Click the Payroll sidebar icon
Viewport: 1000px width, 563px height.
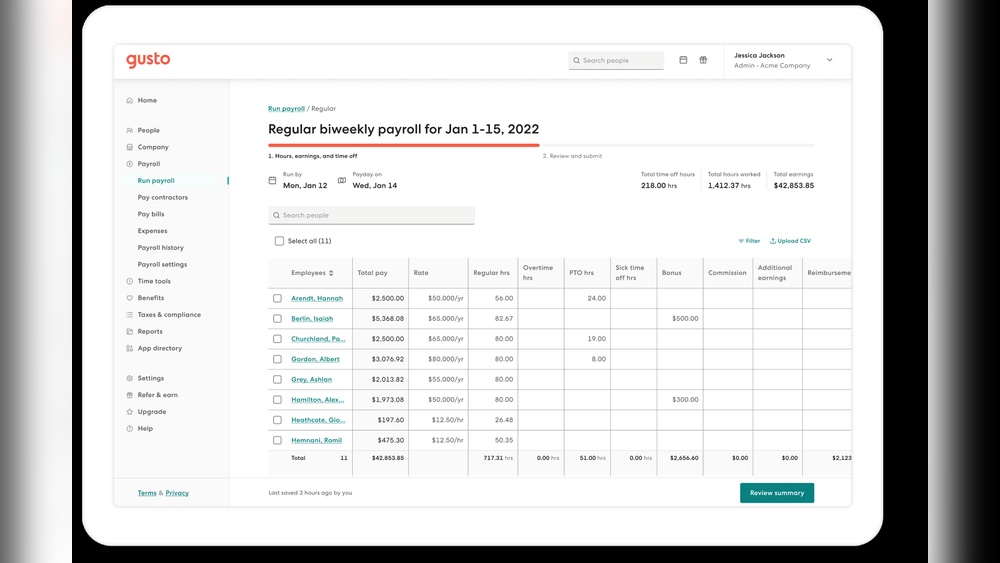[129, 164]
